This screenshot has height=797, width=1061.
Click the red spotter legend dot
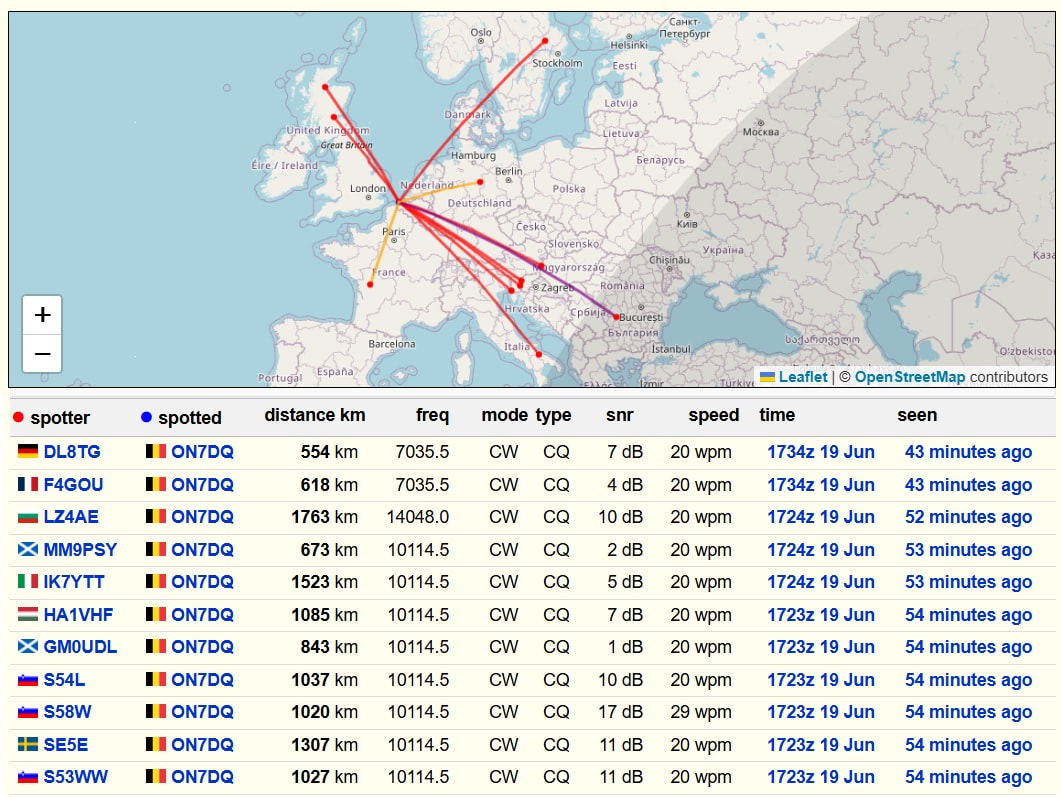click(18, 417)
